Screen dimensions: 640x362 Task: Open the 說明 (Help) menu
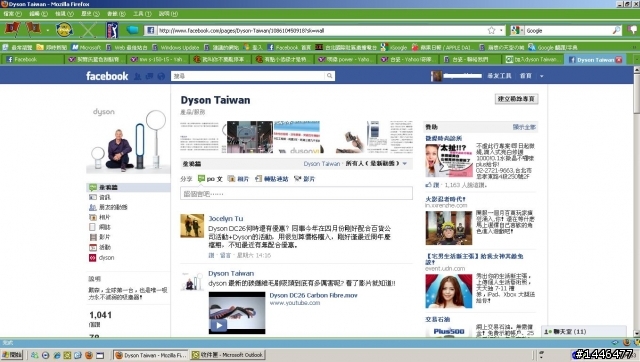[168, 13]
